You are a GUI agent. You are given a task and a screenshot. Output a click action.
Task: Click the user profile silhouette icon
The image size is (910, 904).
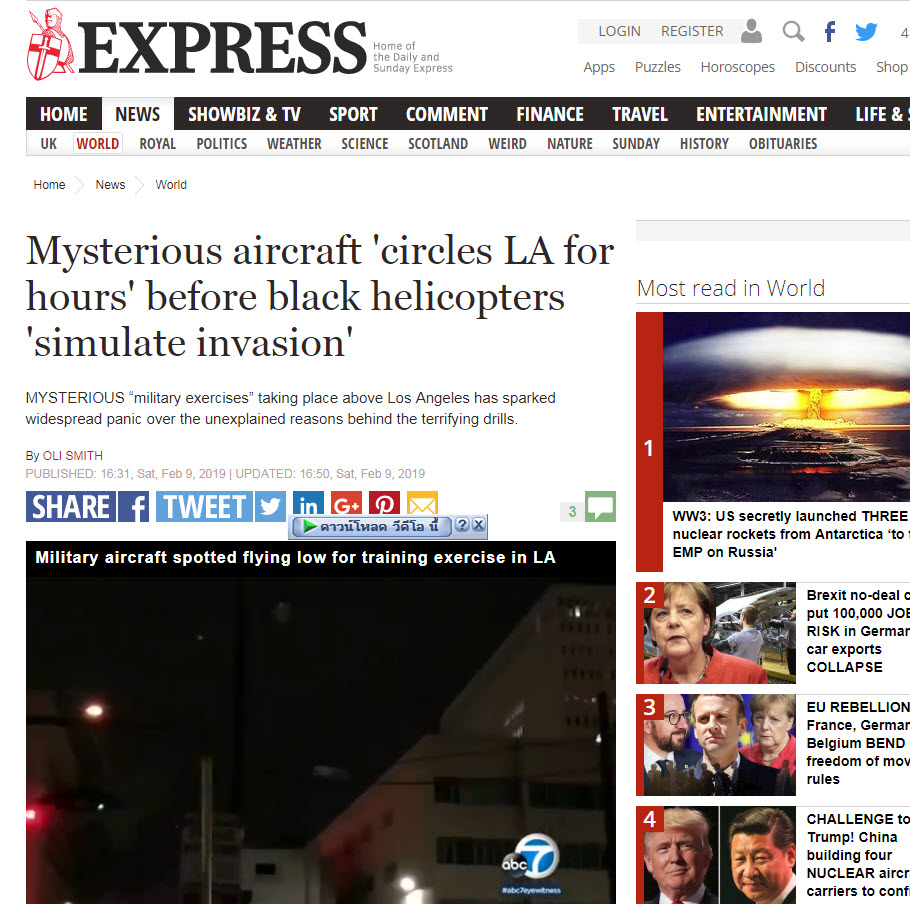tap(751, 31)
